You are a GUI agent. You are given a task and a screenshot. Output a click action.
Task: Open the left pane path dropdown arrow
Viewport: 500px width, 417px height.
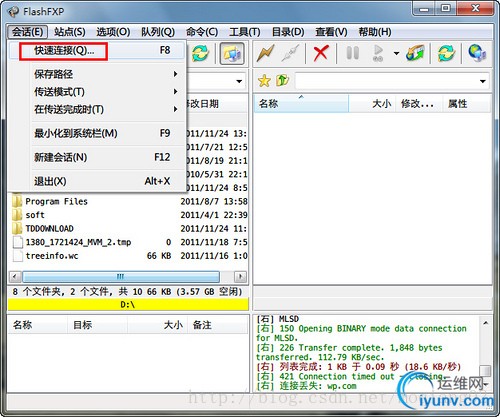pyautogui.click(x=239, y=81)
